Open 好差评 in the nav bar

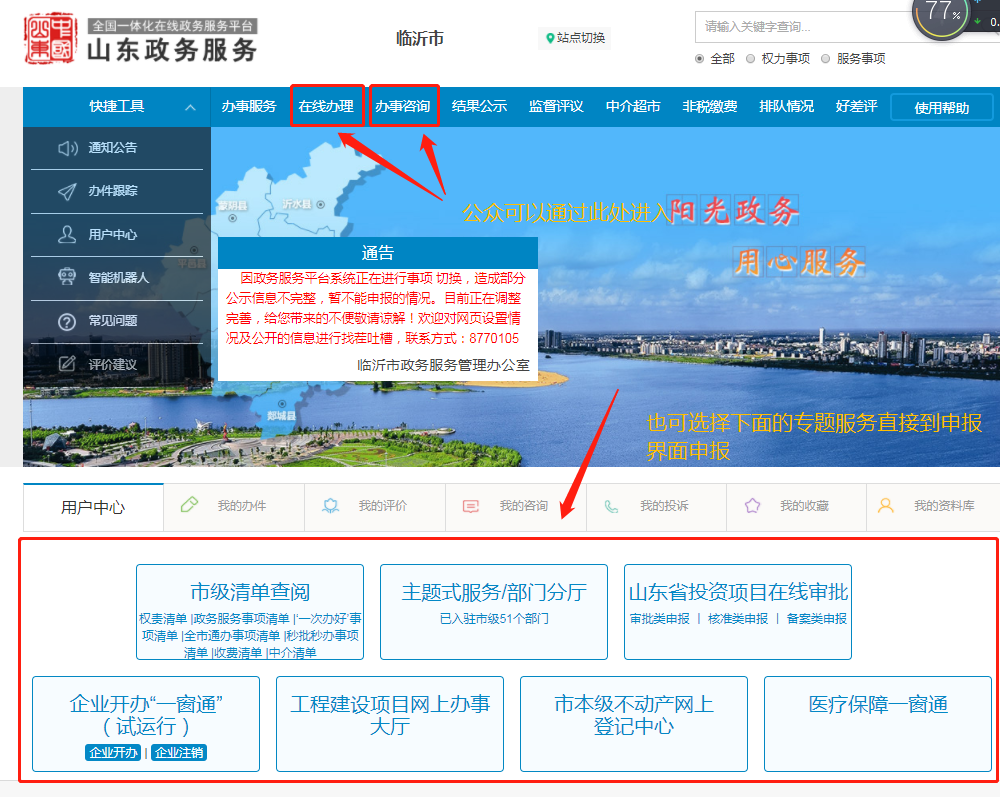(857, 106)
